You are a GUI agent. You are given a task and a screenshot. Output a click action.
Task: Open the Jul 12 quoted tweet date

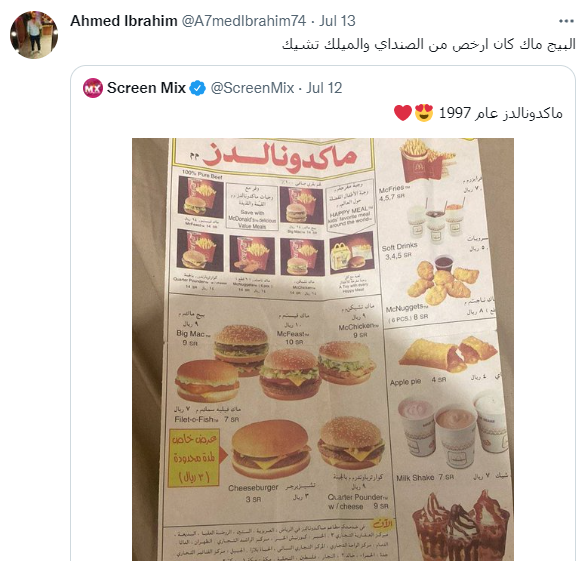point(324,88)
